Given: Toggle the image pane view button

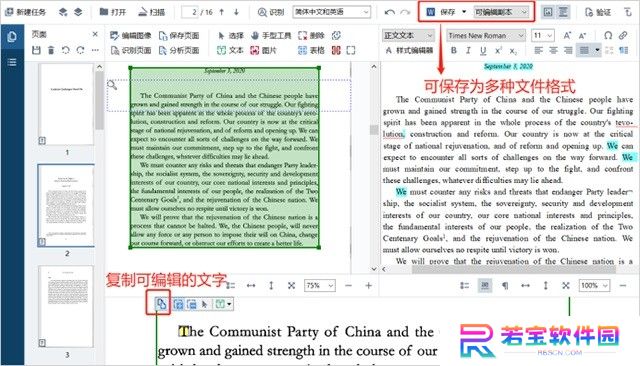Looking at the screenshot, I should click(x=548, y=12).
